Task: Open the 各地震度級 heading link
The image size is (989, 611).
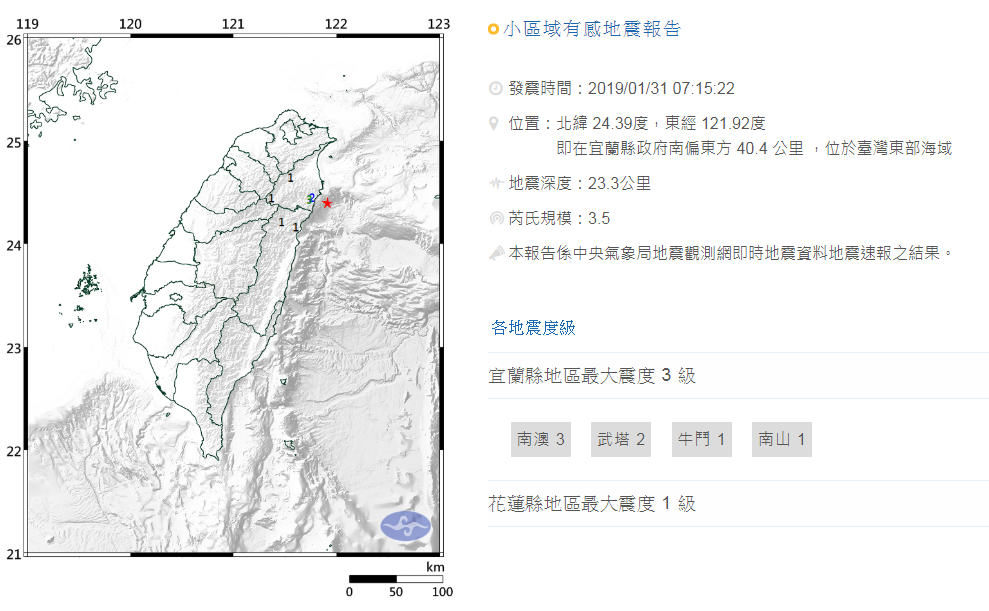Action: [x=533, y=328]
